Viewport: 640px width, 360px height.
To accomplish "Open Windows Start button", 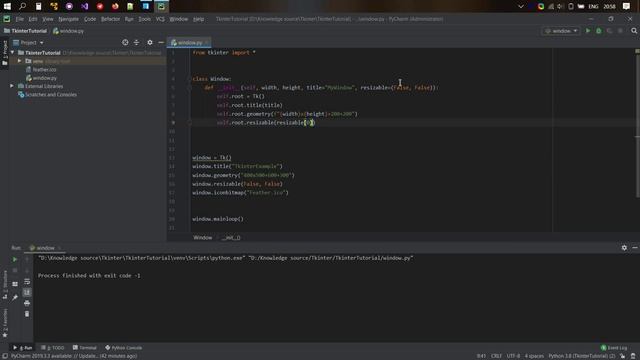I will click(x=7, y=6).
